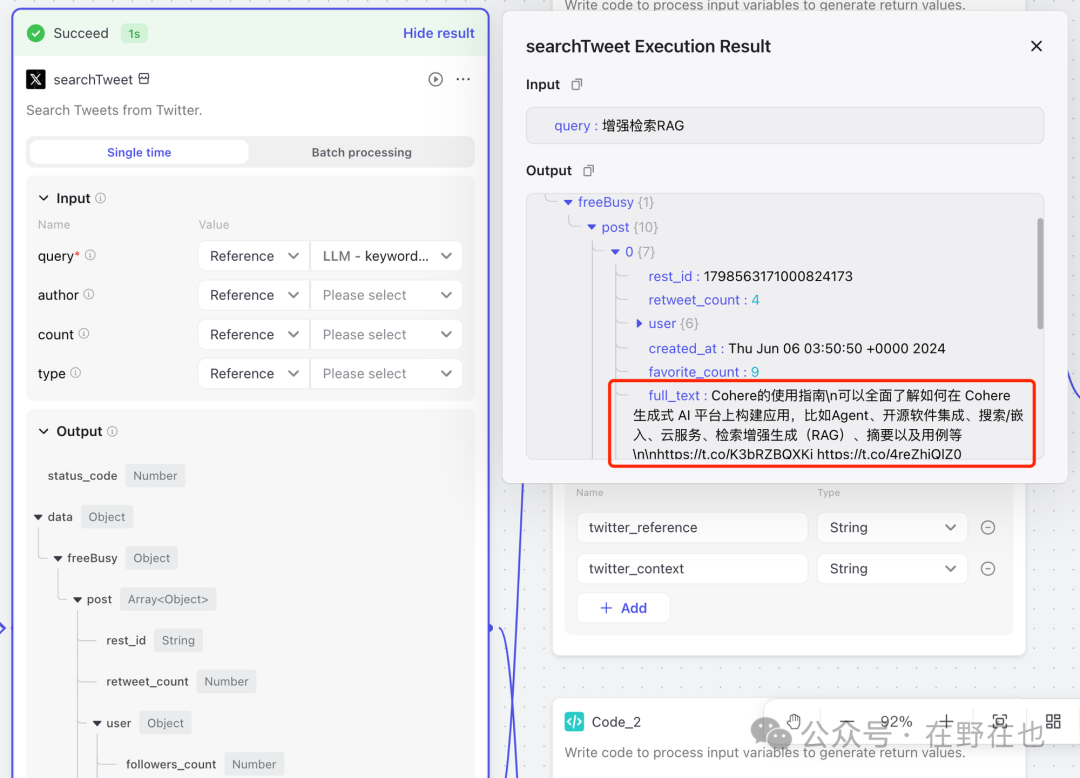This screenshot has width=1080, height=778.
Task: Zoom in the canvas with plus
Action: [x=946, y=722]
